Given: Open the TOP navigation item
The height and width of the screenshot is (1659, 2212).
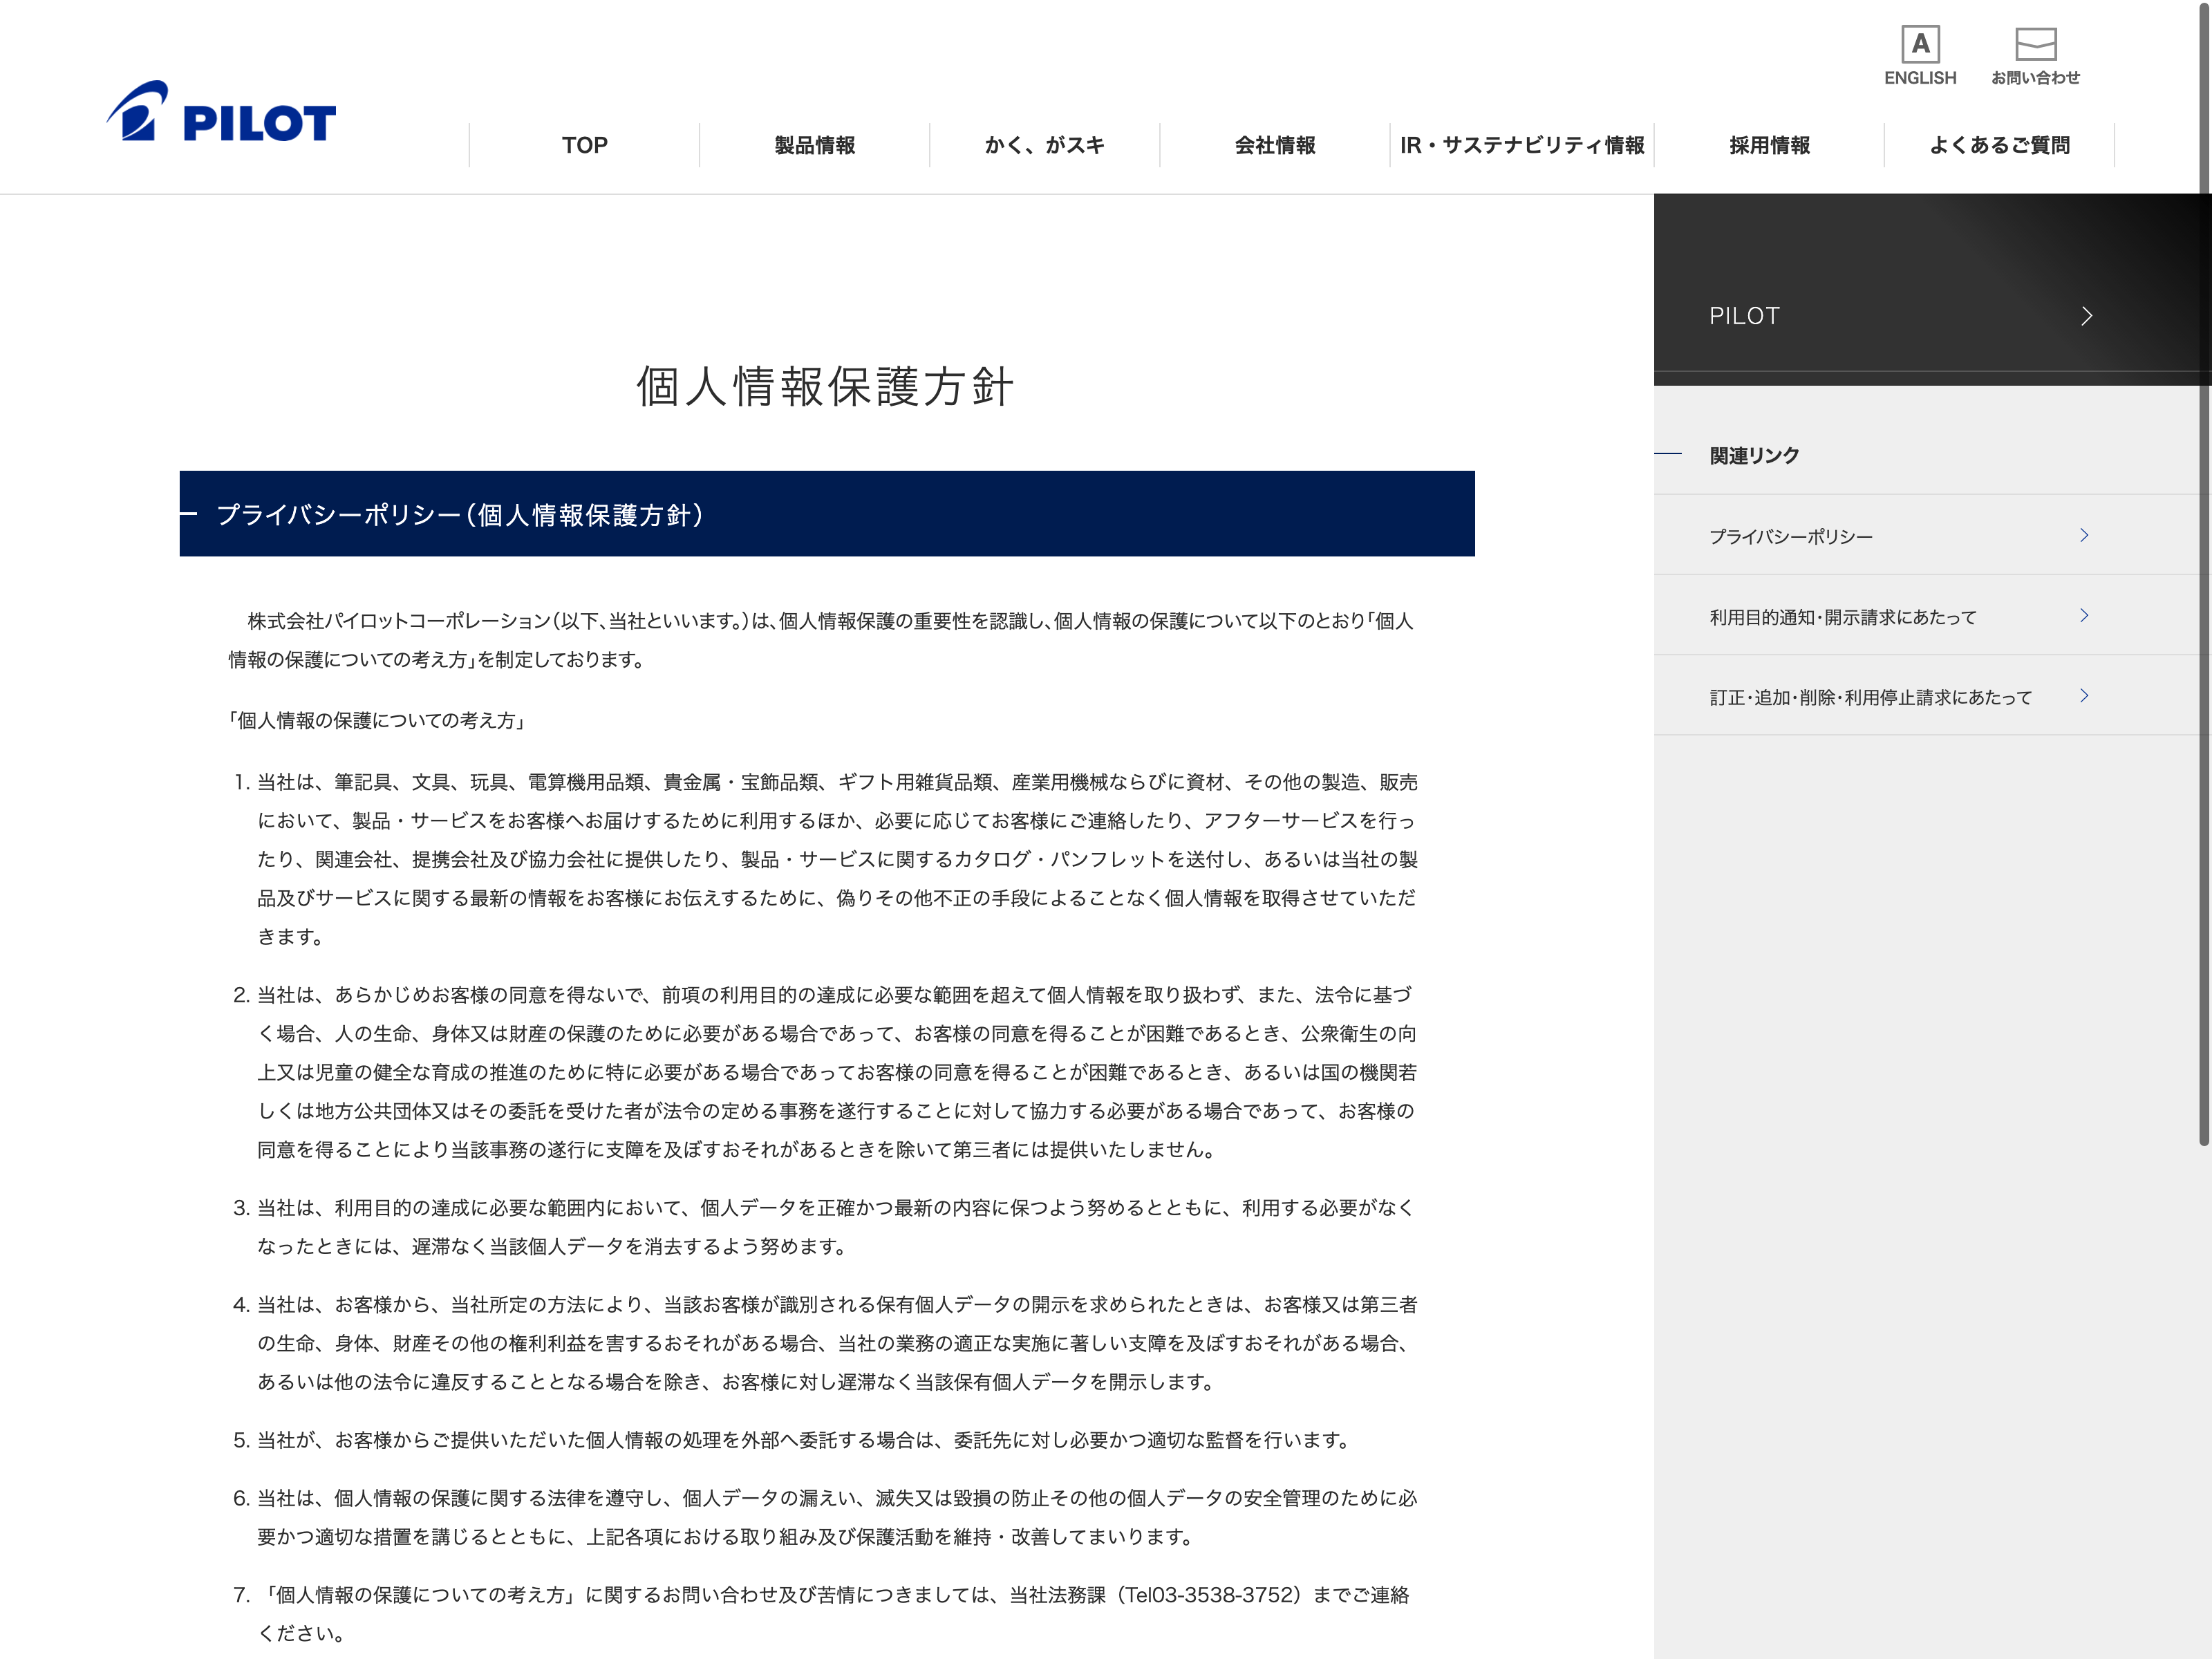Looking at the screenshot, I should pos(584,145).
